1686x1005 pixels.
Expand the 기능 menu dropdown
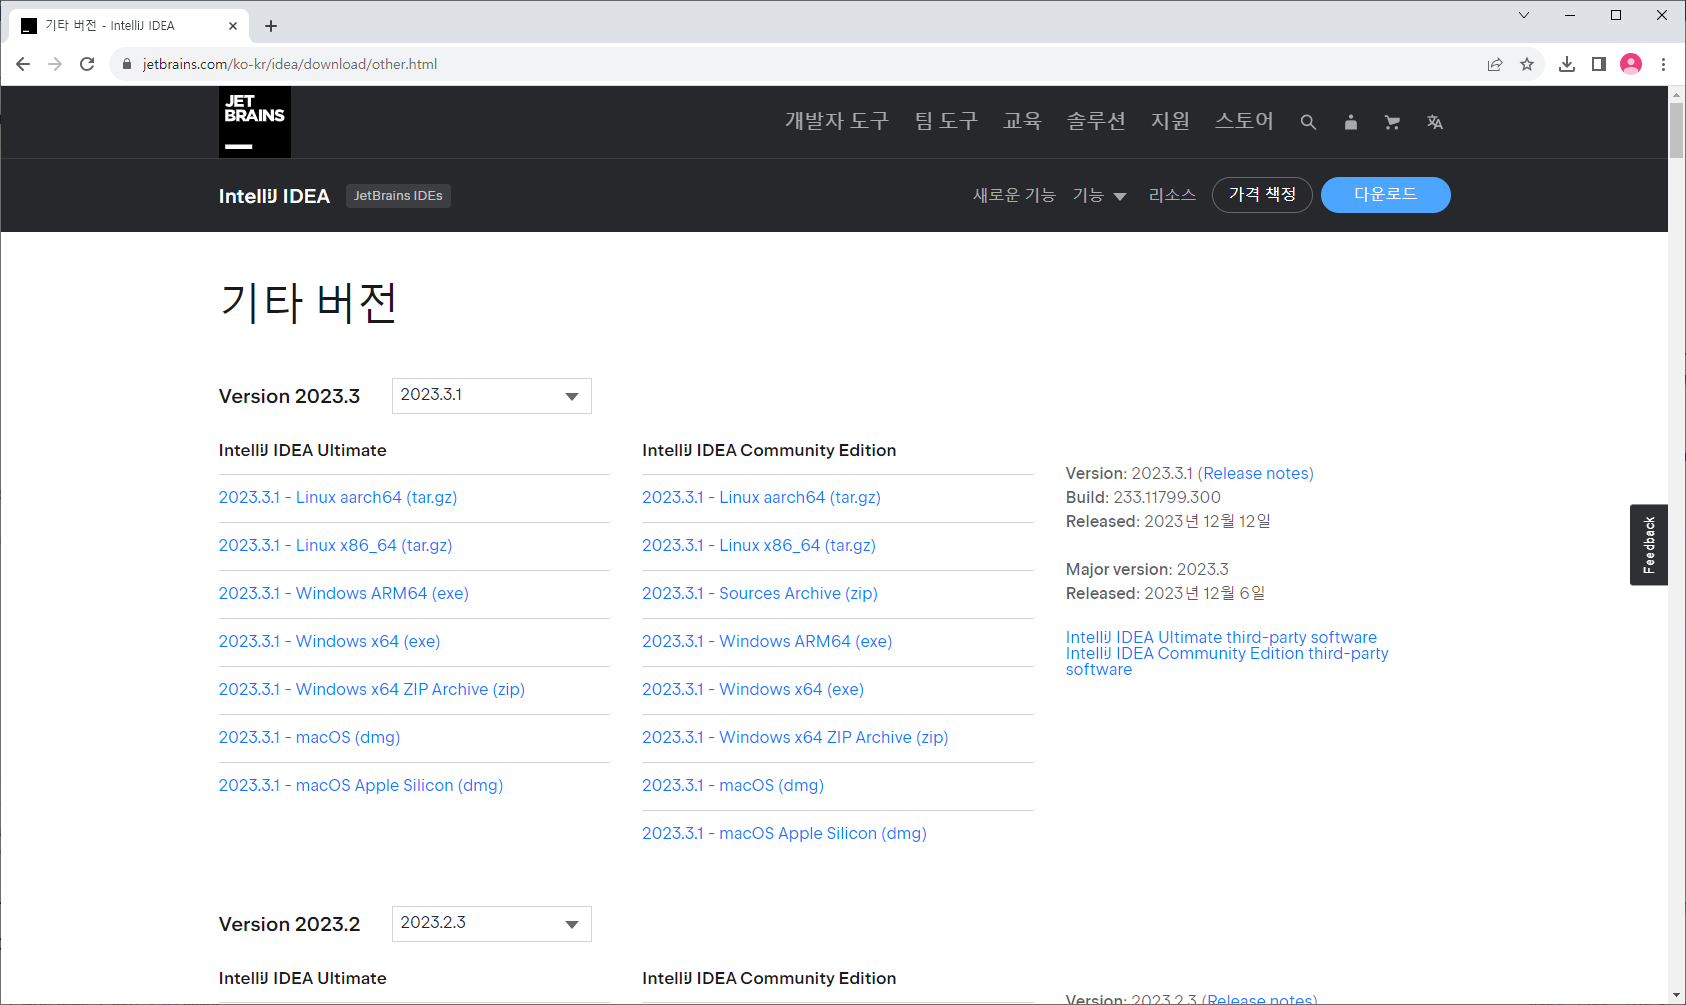(1099, 195)
